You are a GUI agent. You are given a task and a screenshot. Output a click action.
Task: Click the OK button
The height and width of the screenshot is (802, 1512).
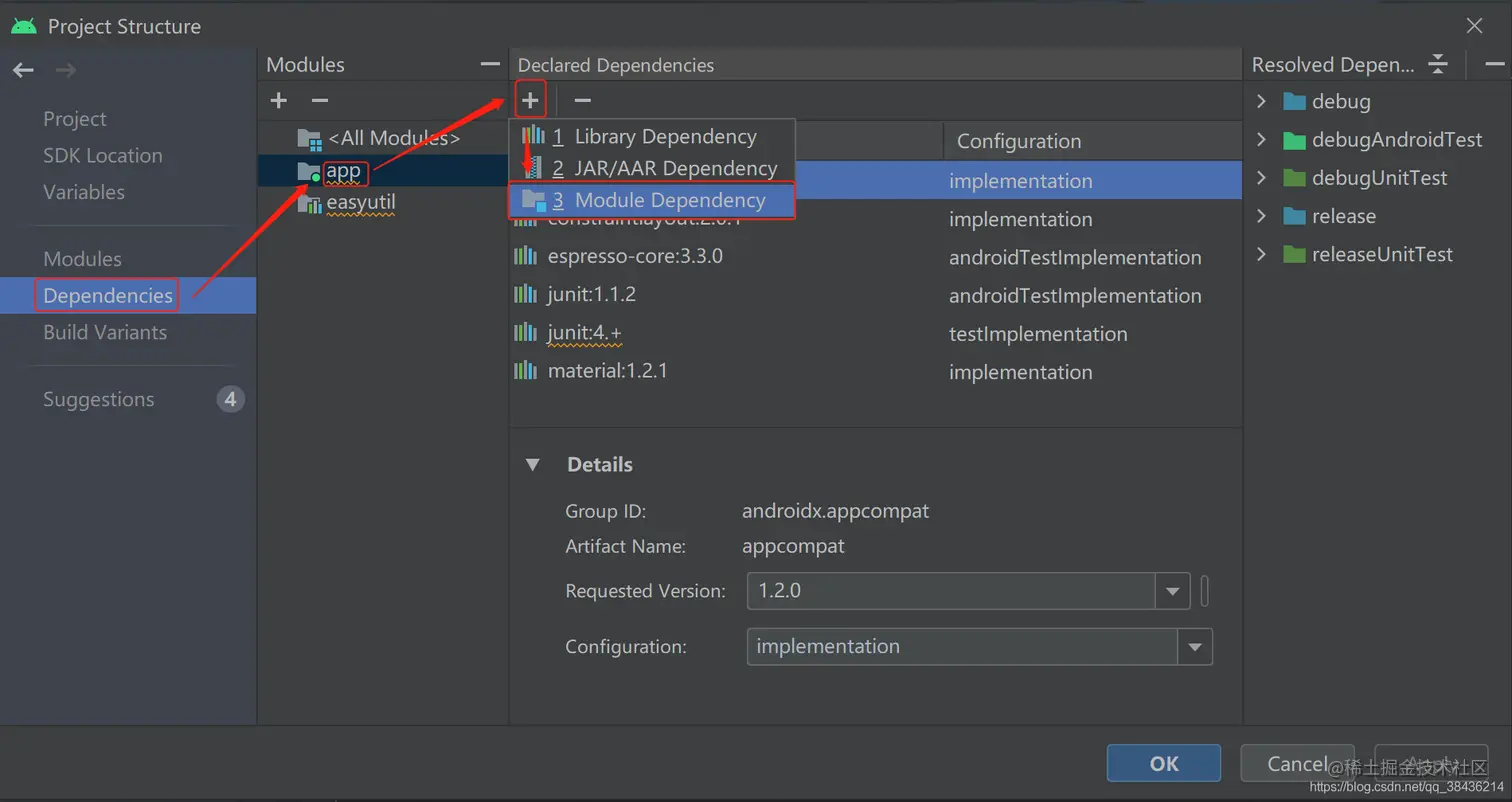[x=1164, y=763]
